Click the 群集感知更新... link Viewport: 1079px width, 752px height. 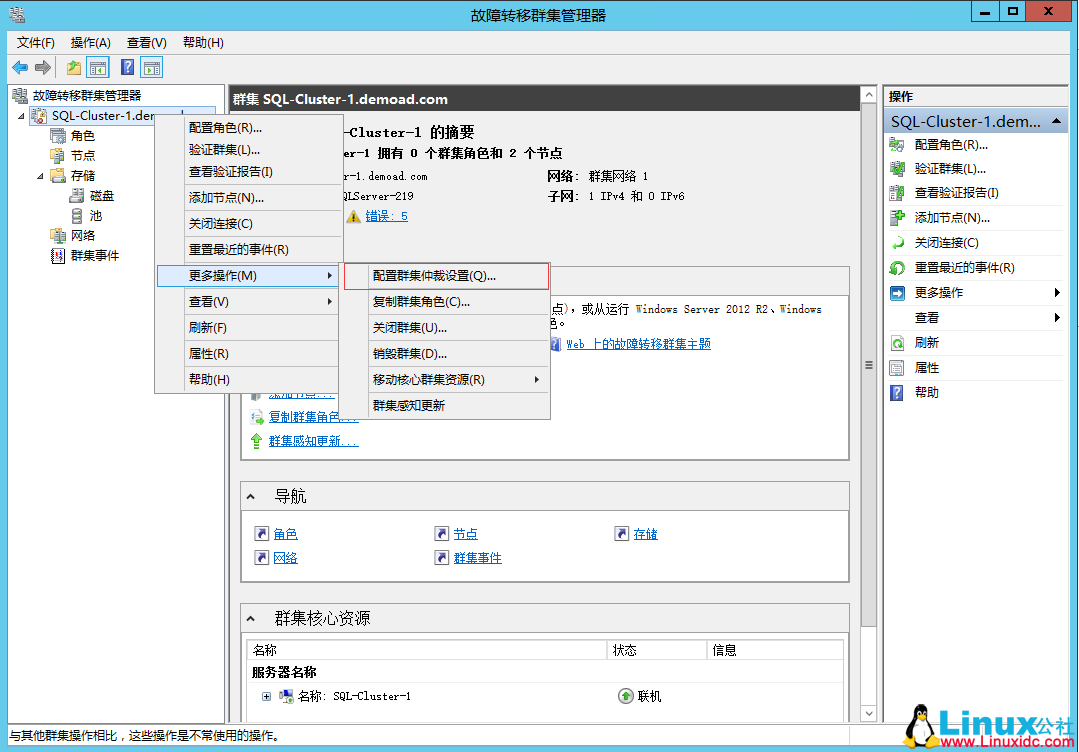point(313,441)
